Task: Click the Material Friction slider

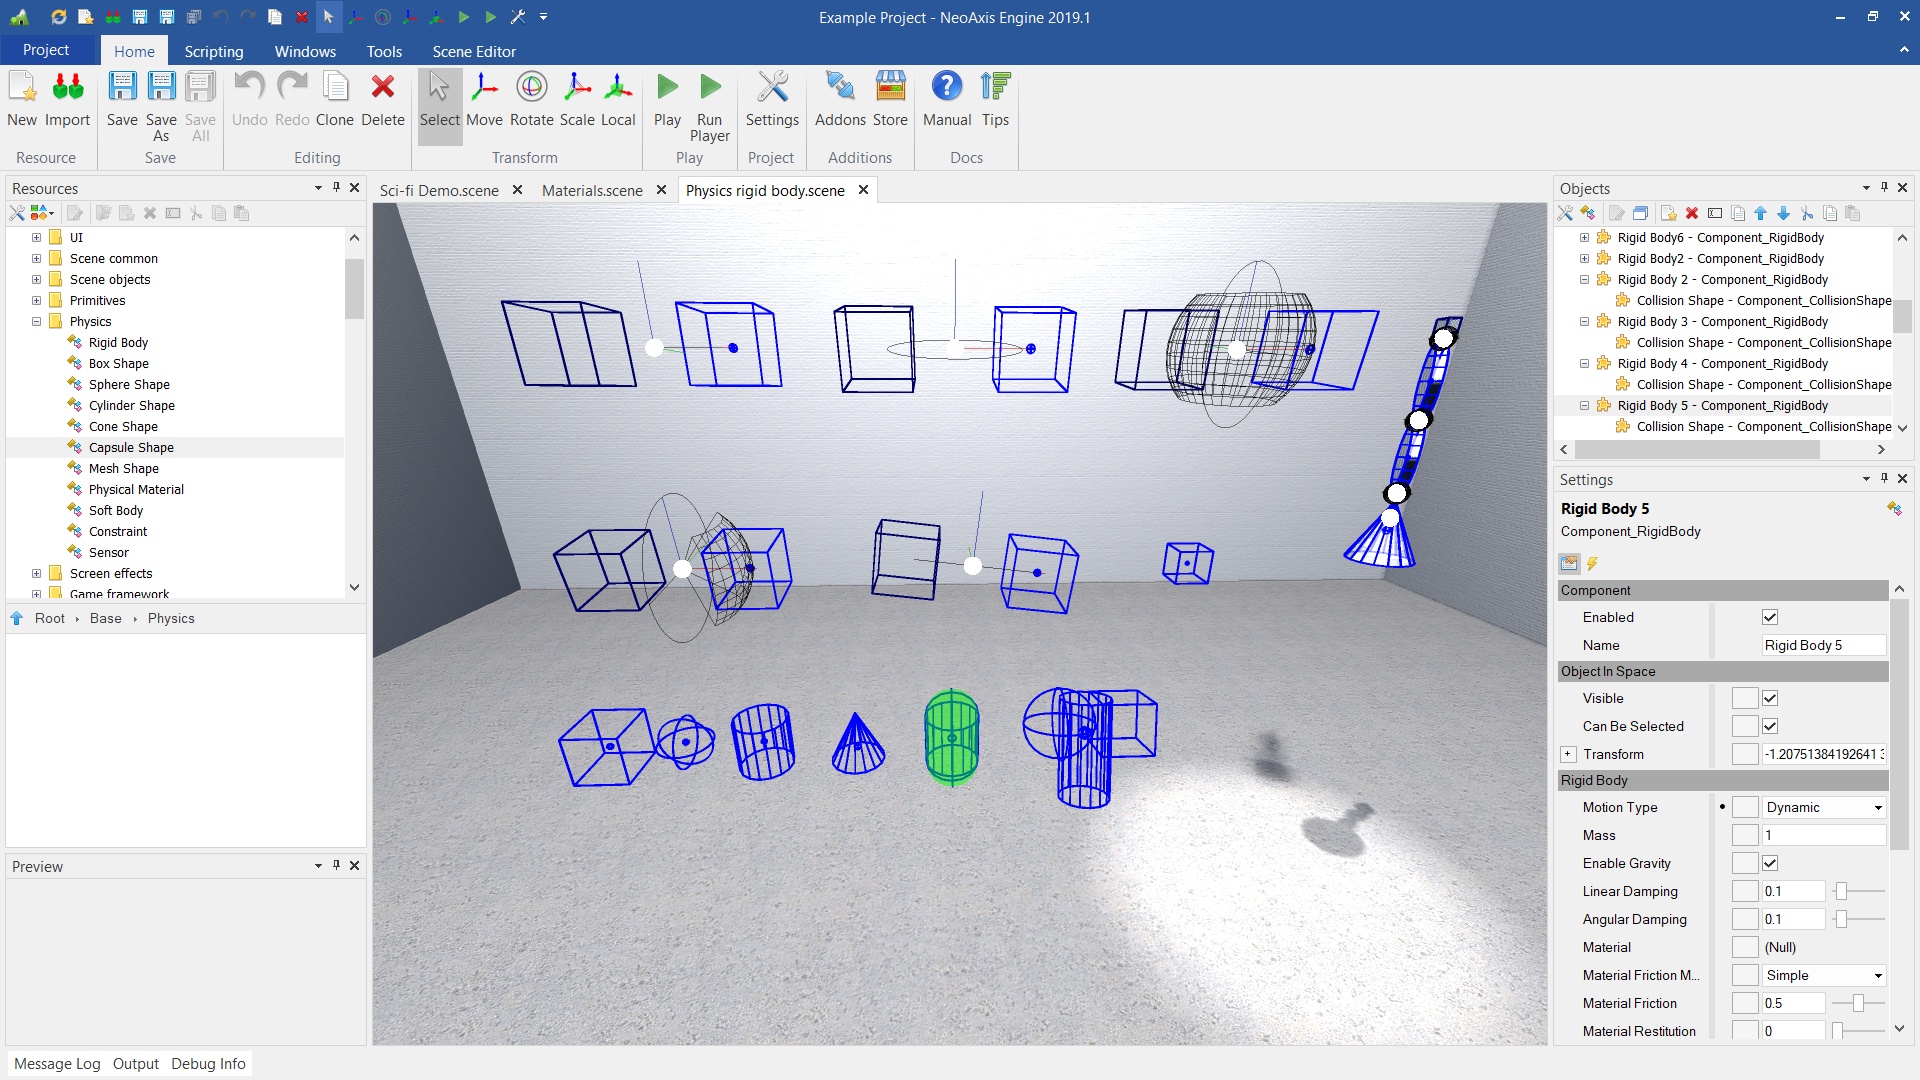Action: [1858, 1003]
